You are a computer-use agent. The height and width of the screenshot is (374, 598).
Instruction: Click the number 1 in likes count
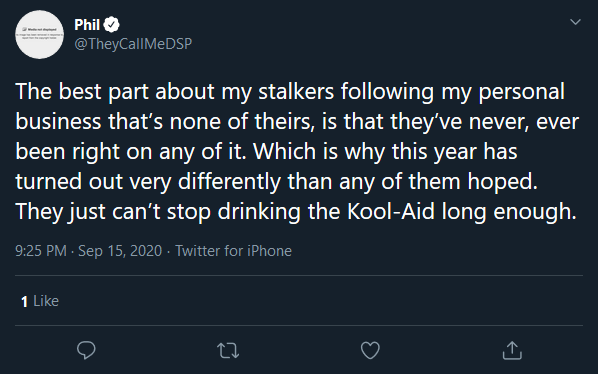pos(24,302)
